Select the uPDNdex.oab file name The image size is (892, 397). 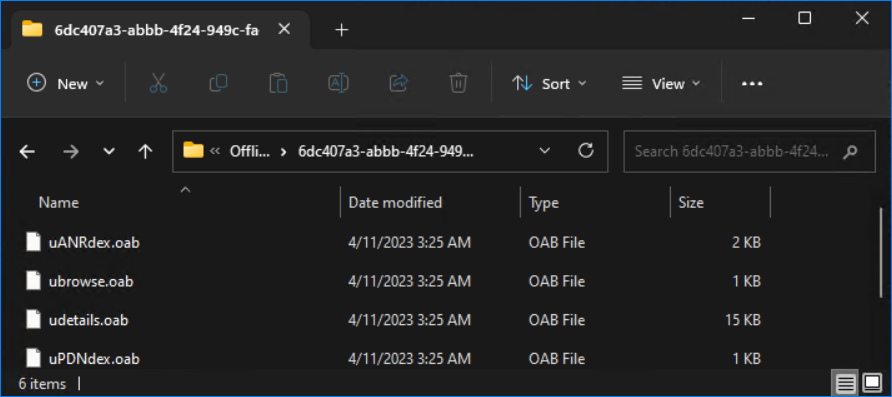click(x=94, y=359)
